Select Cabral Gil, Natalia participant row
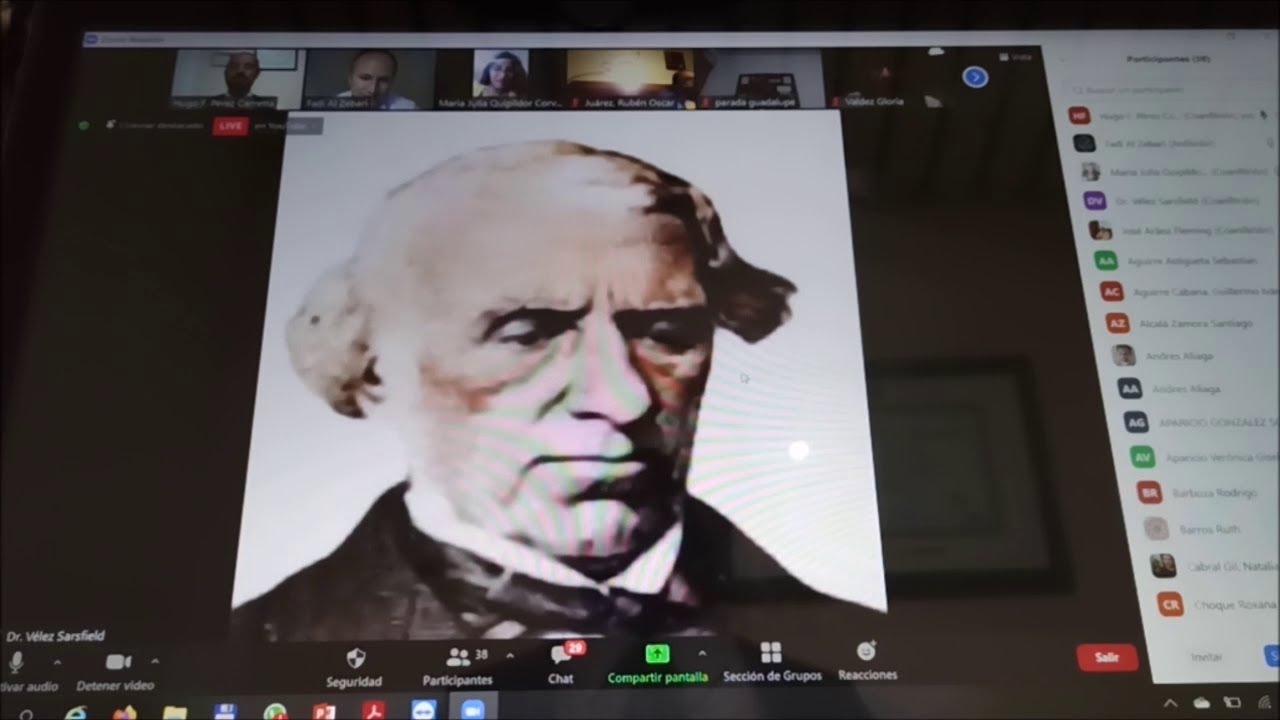The image size is (1280, 720). click(1215, 566)
